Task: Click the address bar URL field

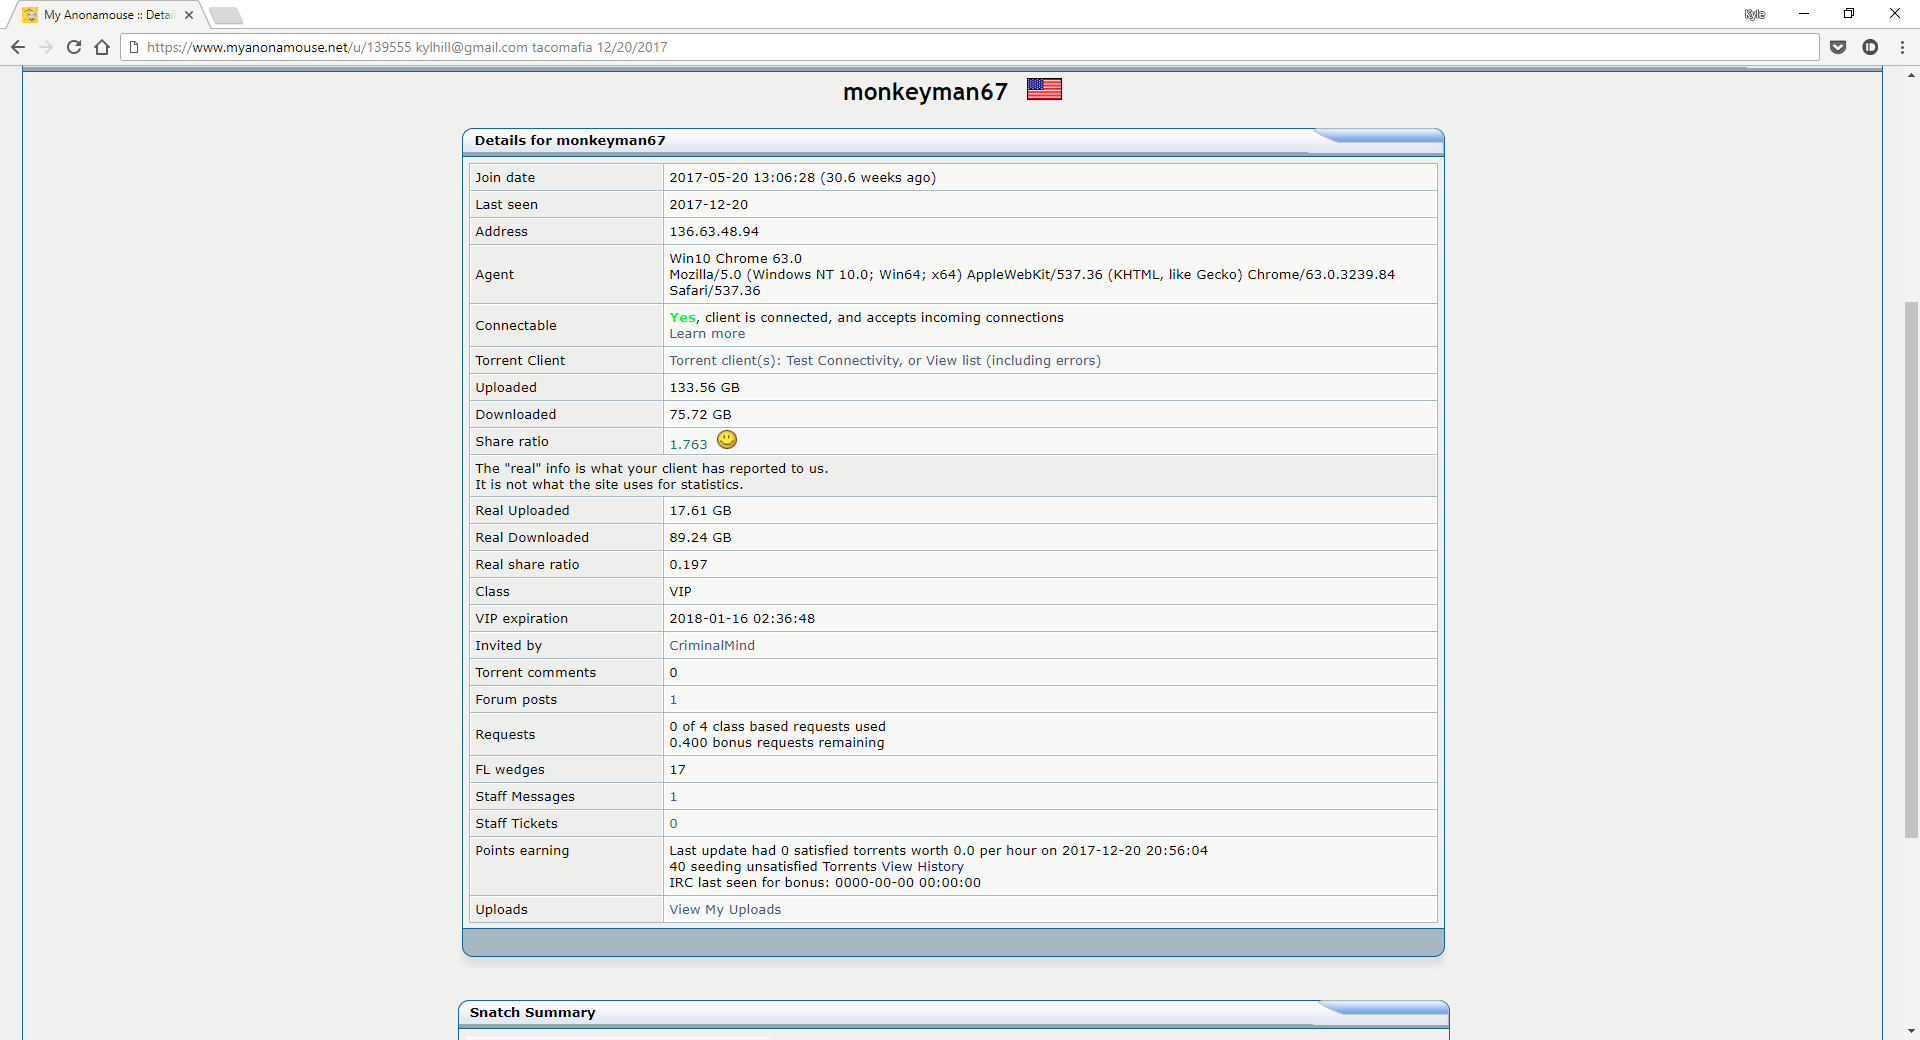Action: [970, 47]
